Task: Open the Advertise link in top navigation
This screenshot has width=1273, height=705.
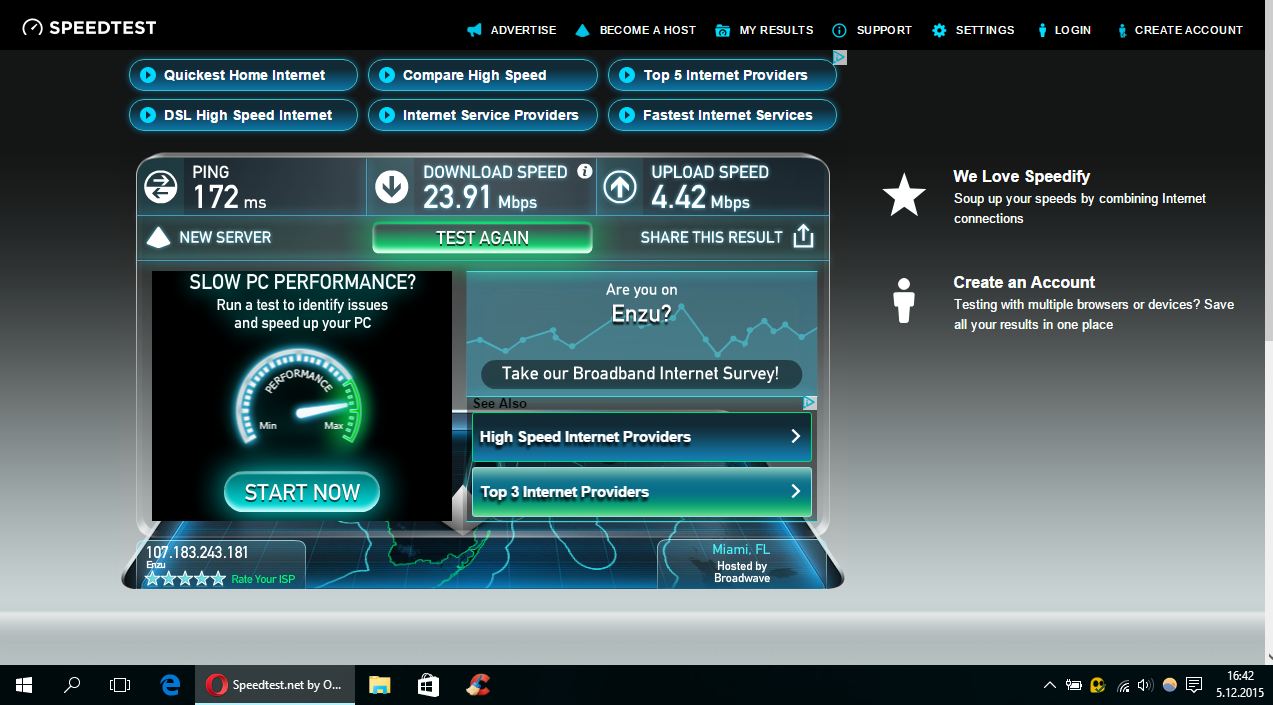Action: 511,30
